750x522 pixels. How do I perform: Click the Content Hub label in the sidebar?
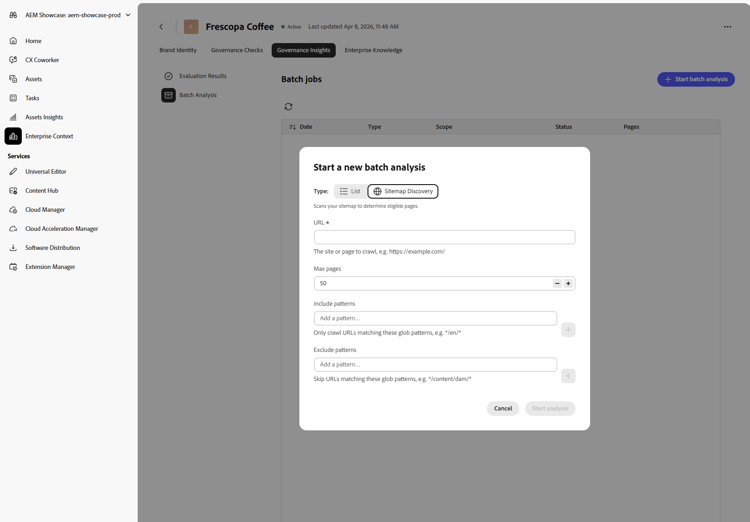click(x=42, y=191)
